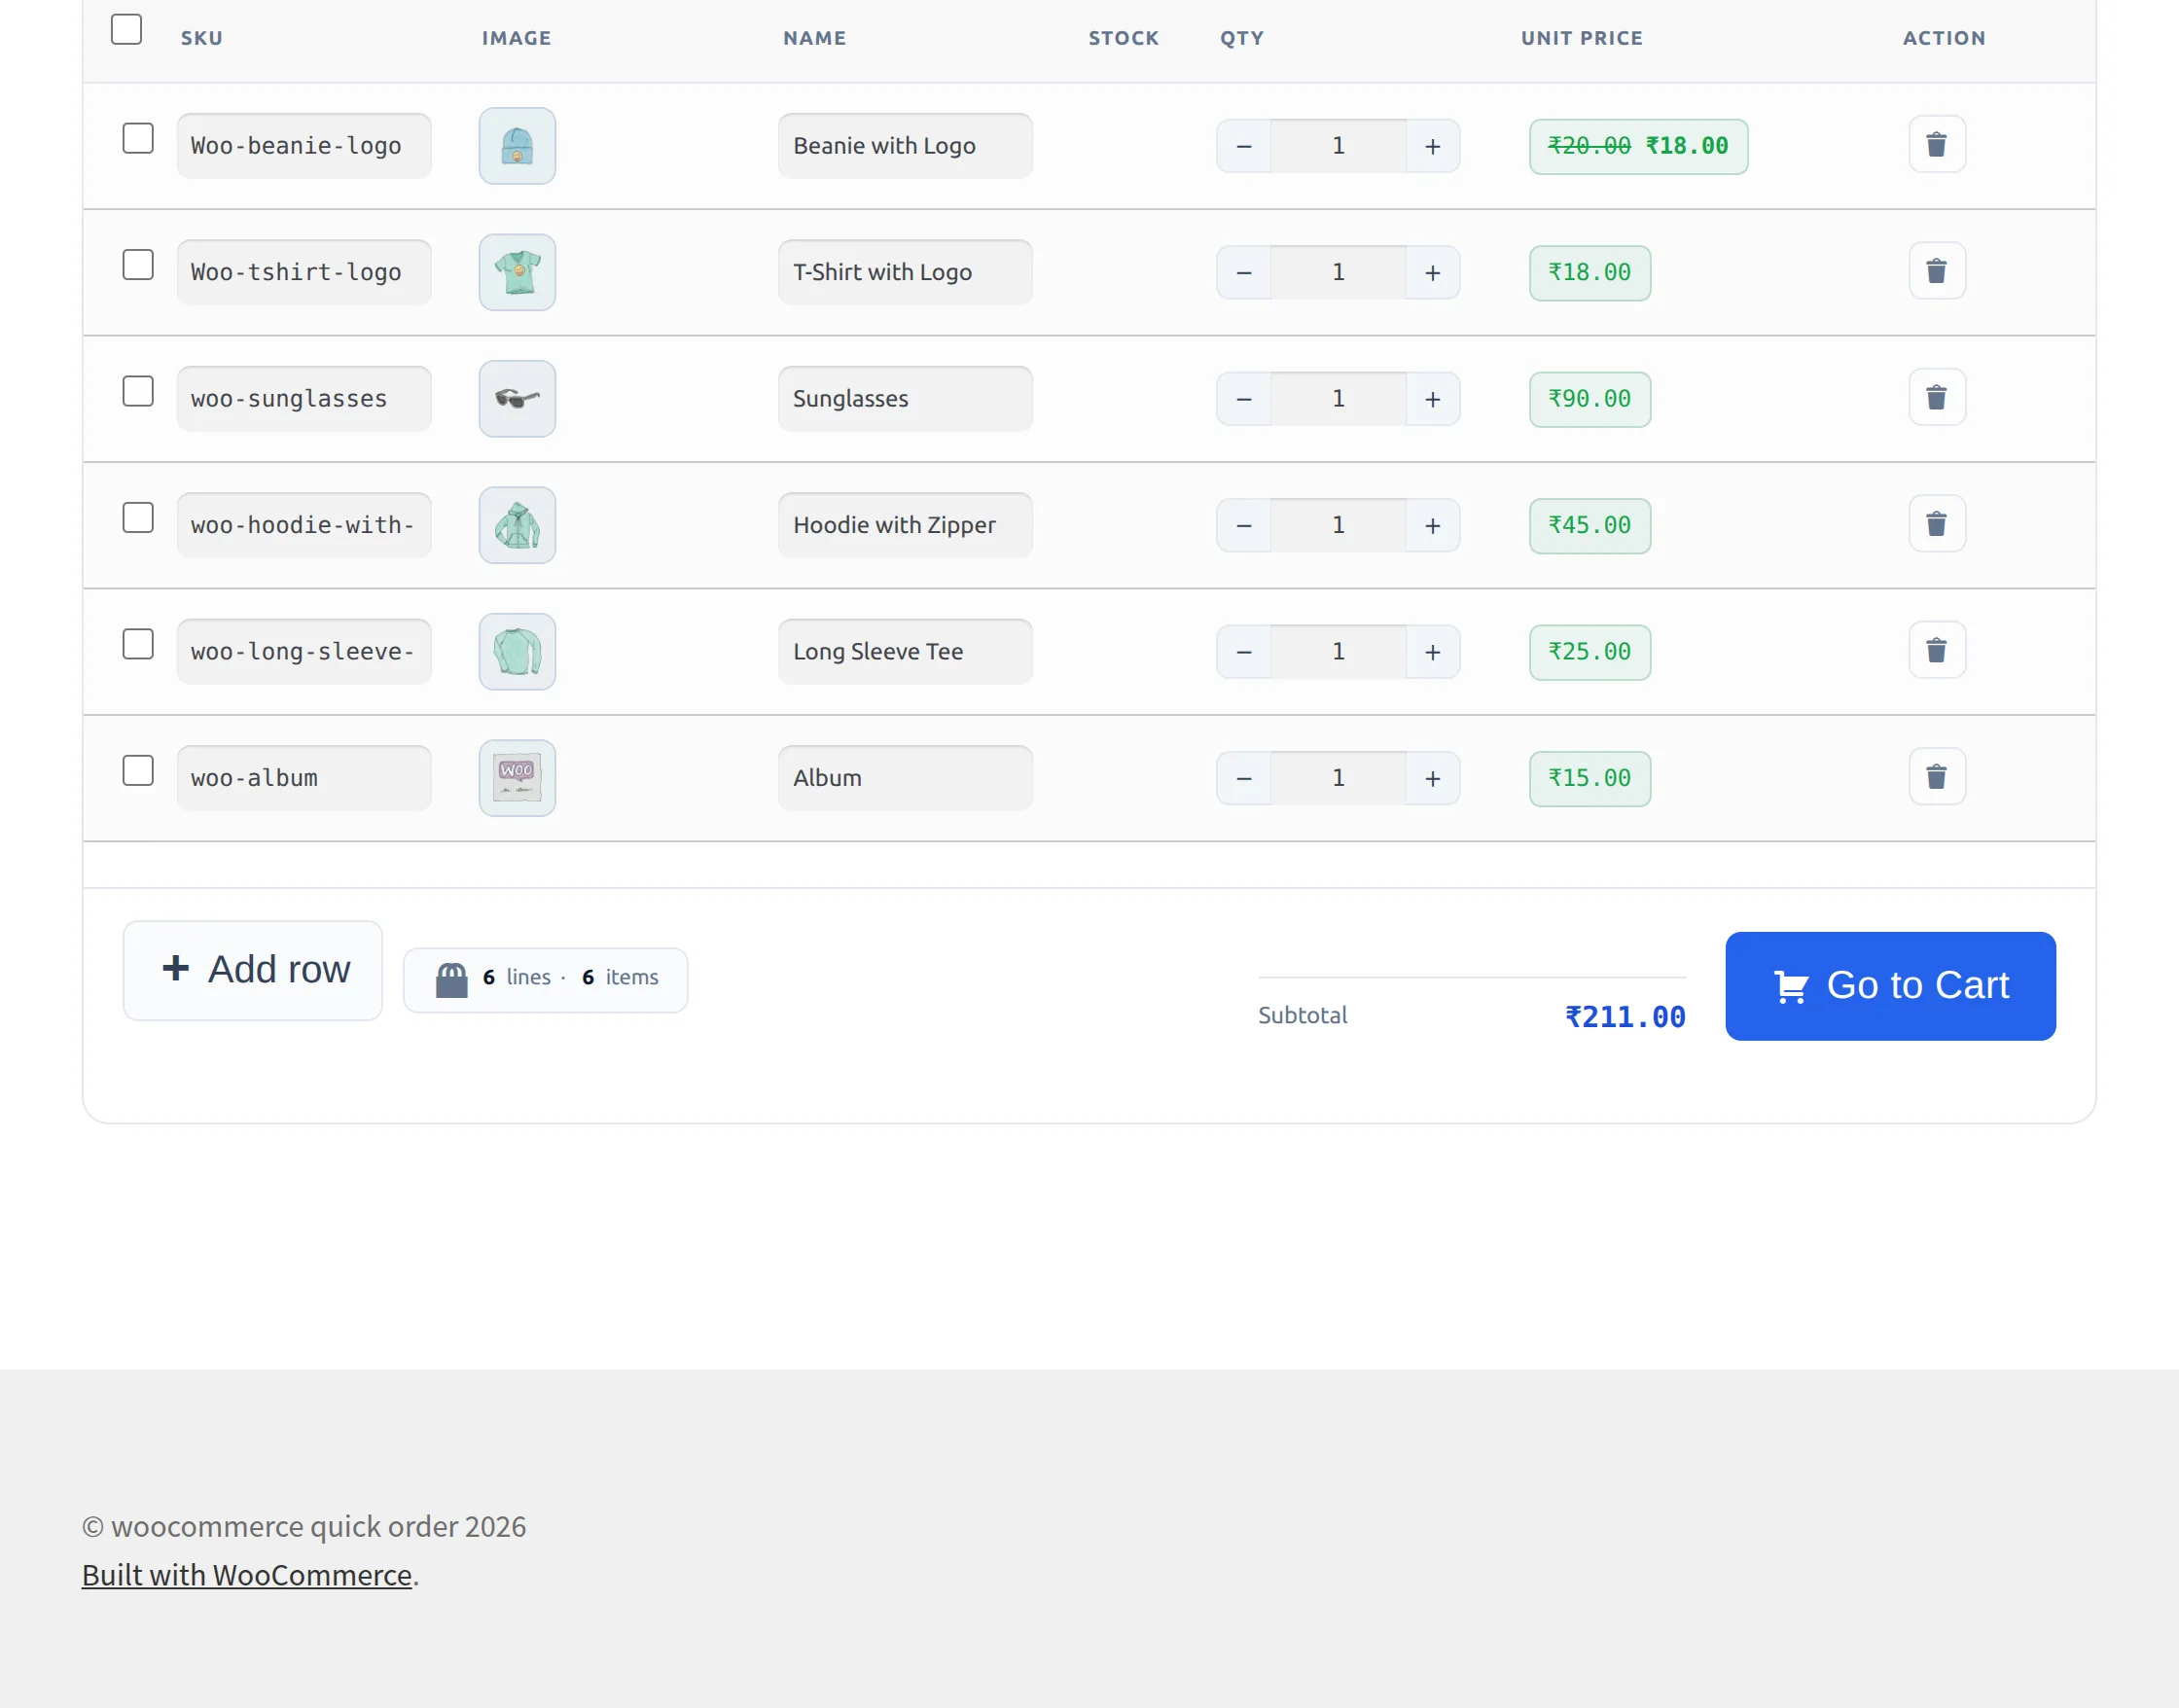Click plus button for Sunglasses
2179x1708 pixels.
(x=1433, y=399)
